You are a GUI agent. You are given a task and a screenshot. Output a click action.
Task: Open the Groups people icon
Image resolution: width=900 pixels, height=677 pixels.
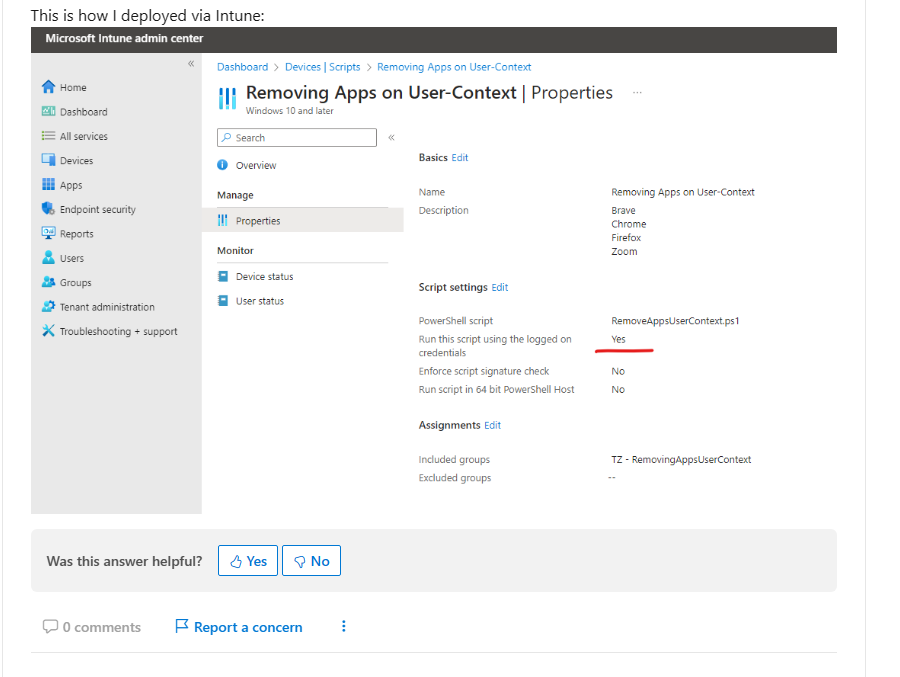(x=48, y=282)
